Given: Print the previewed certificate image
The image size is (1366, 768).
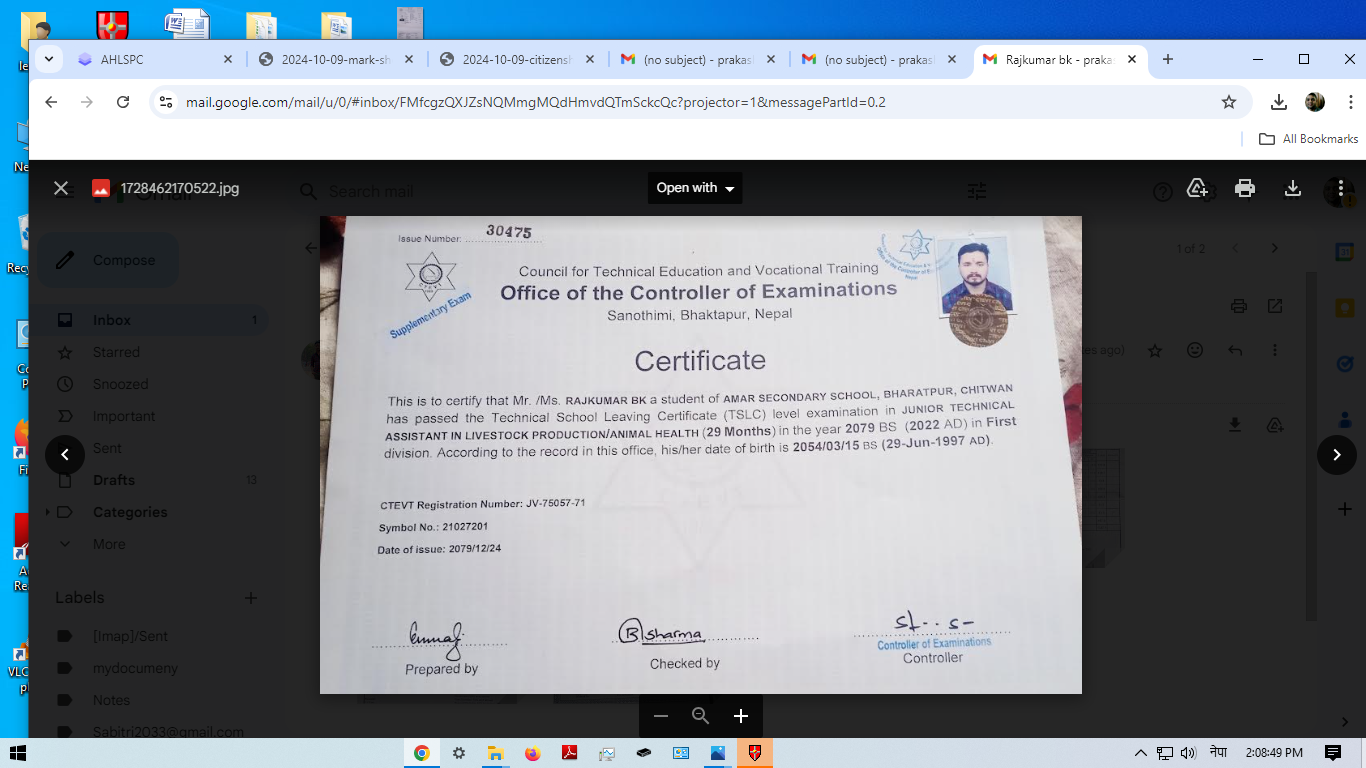Looking at the screenshot, I should coord(1245,188).
